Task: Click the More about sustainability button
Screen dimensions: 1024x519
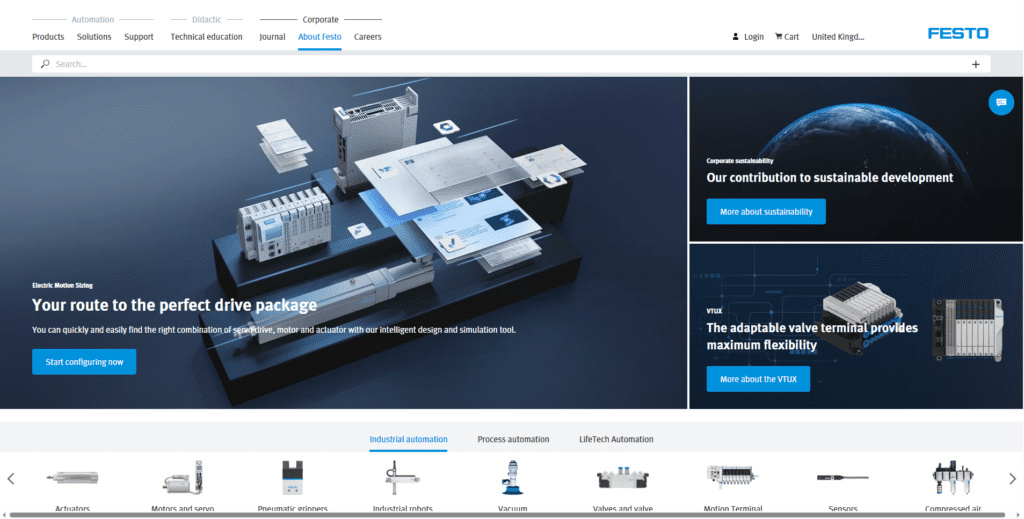Action: [766, 212]
